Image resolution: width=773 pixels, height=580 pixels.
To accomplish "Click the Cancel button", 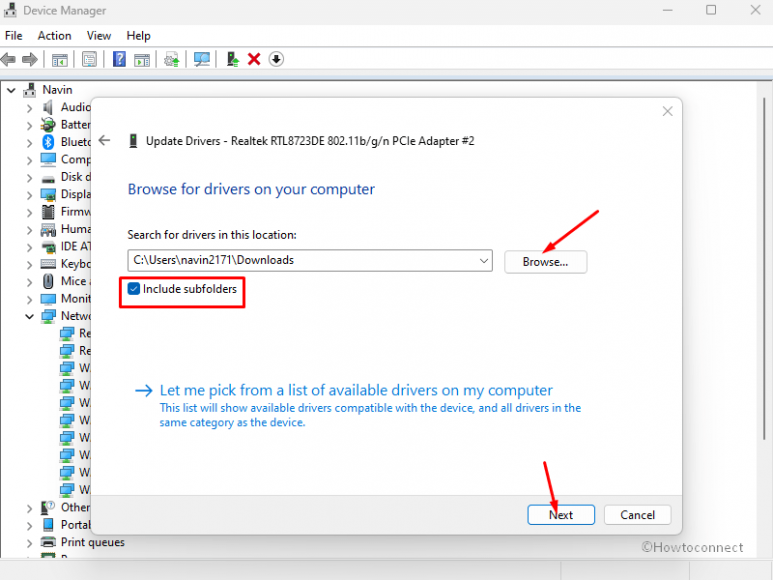I will pyautogui.click(x=637, y=515).
